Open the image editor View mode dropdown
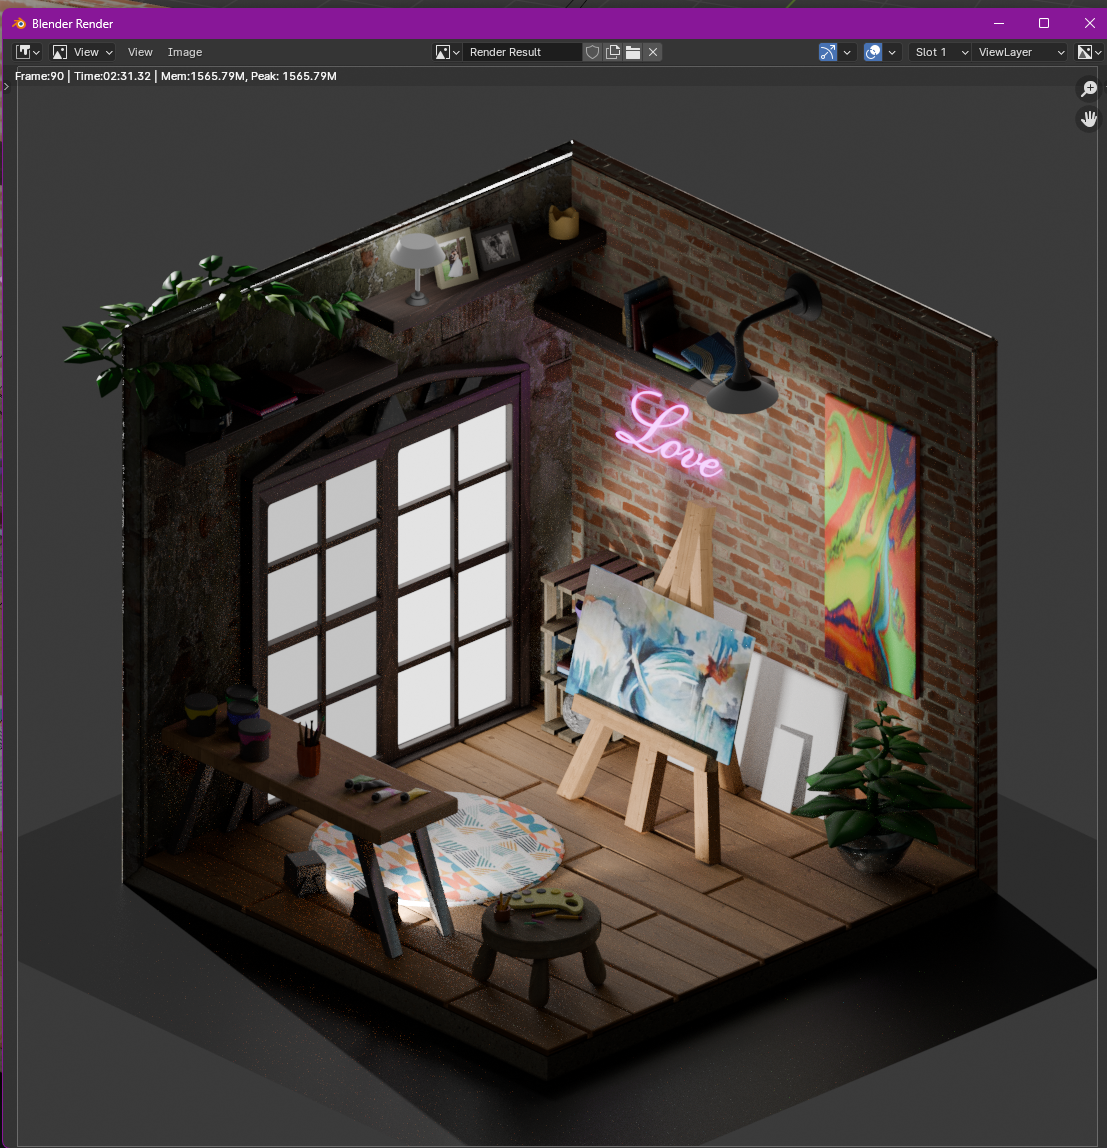Image resolution: width=1107 pixels, height=1148 pixels. [82, 52]
